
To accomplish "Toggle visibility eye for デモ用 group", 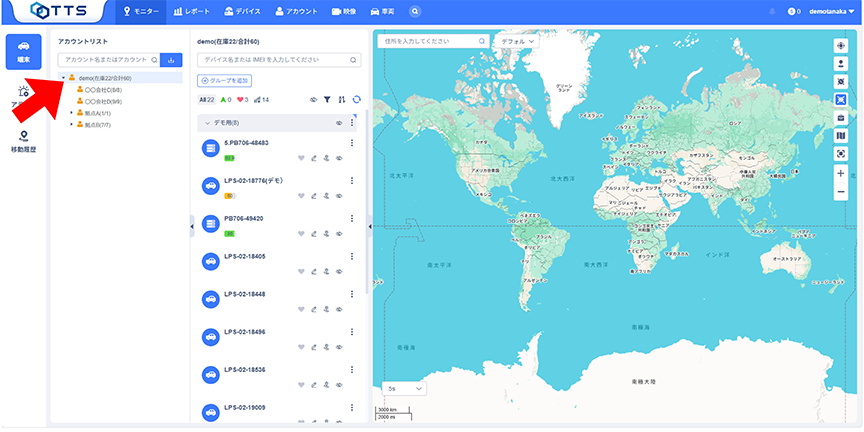I will coord(339,123).
